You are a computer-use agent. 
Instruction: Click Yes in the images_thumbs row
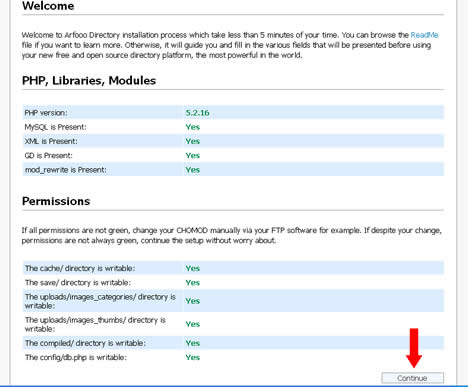click(x=193, y=324)
